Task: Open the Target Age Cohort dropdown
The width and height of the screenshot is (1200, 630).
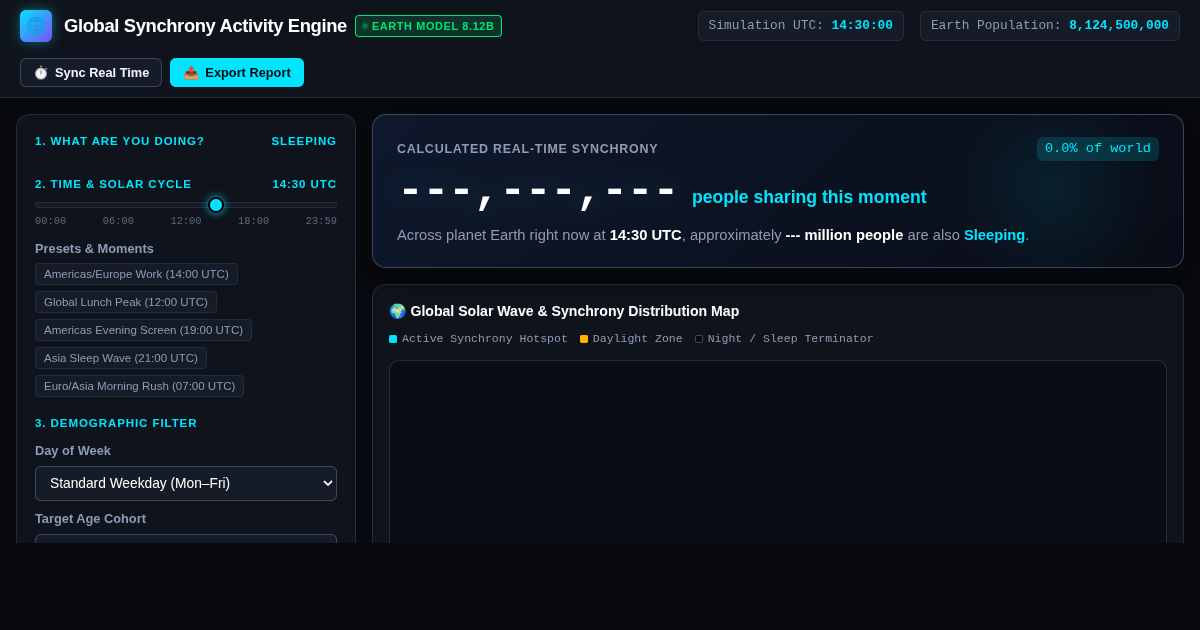Action: point(186,538)
